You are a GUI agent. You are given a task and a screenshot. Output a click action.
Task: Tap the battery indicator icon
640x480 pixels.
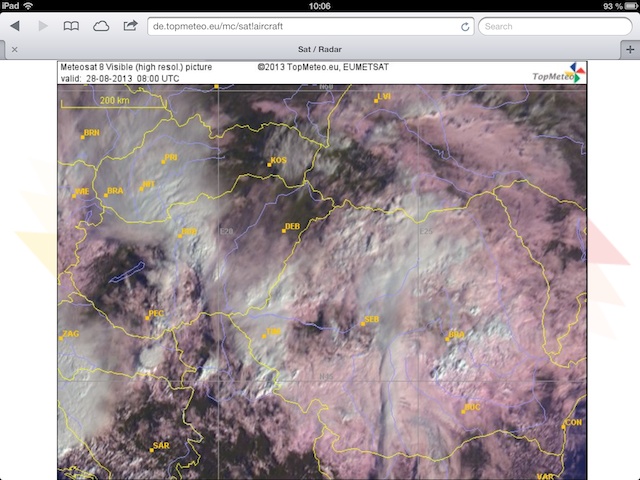(631, 6)
